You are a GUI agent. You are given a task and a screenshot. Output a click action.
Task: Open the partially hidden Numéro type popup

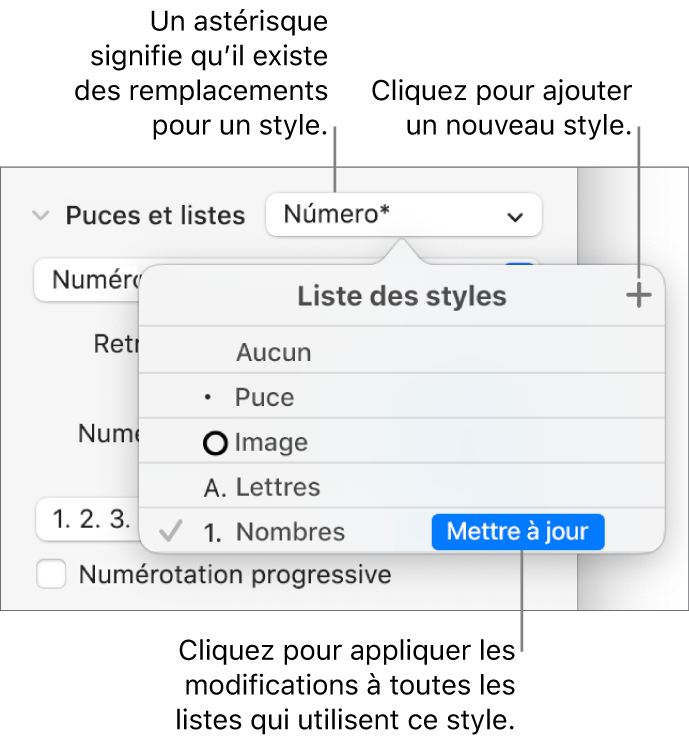coord(88,280)
